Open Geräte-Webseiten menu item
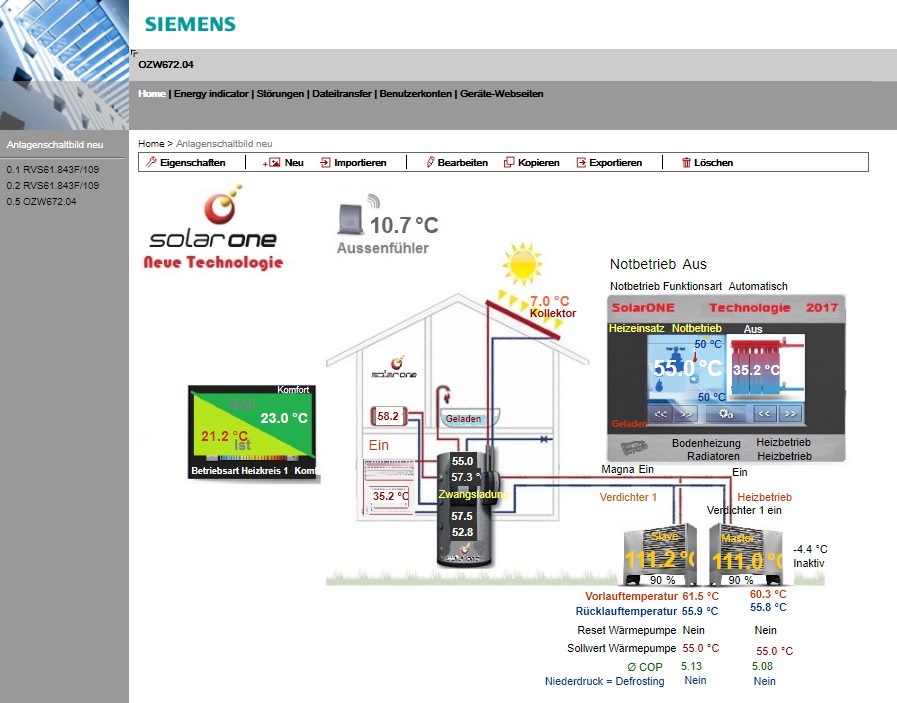897x703 pixels. tap(502, 93)
